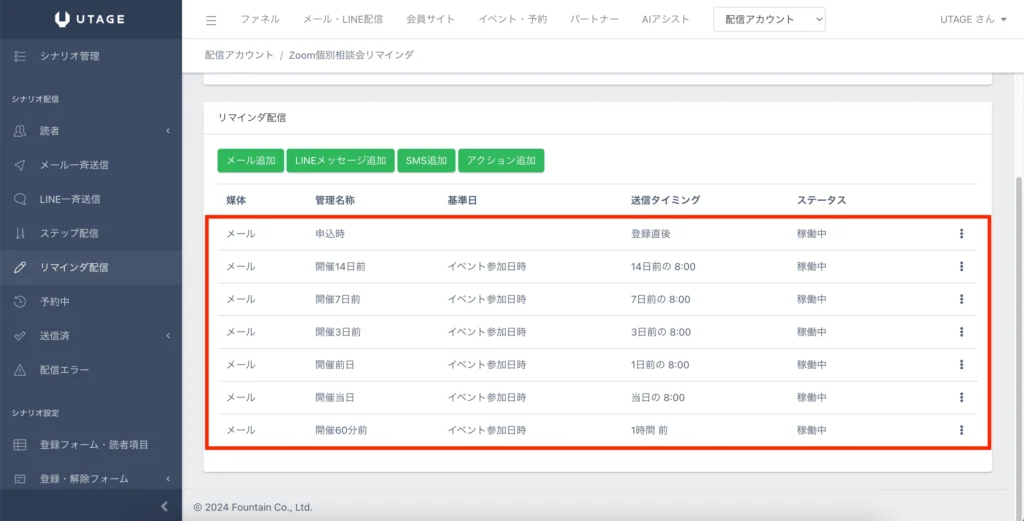Click the LINEメッセージ追加 button
1024x521 pixels.
[340, 161]
